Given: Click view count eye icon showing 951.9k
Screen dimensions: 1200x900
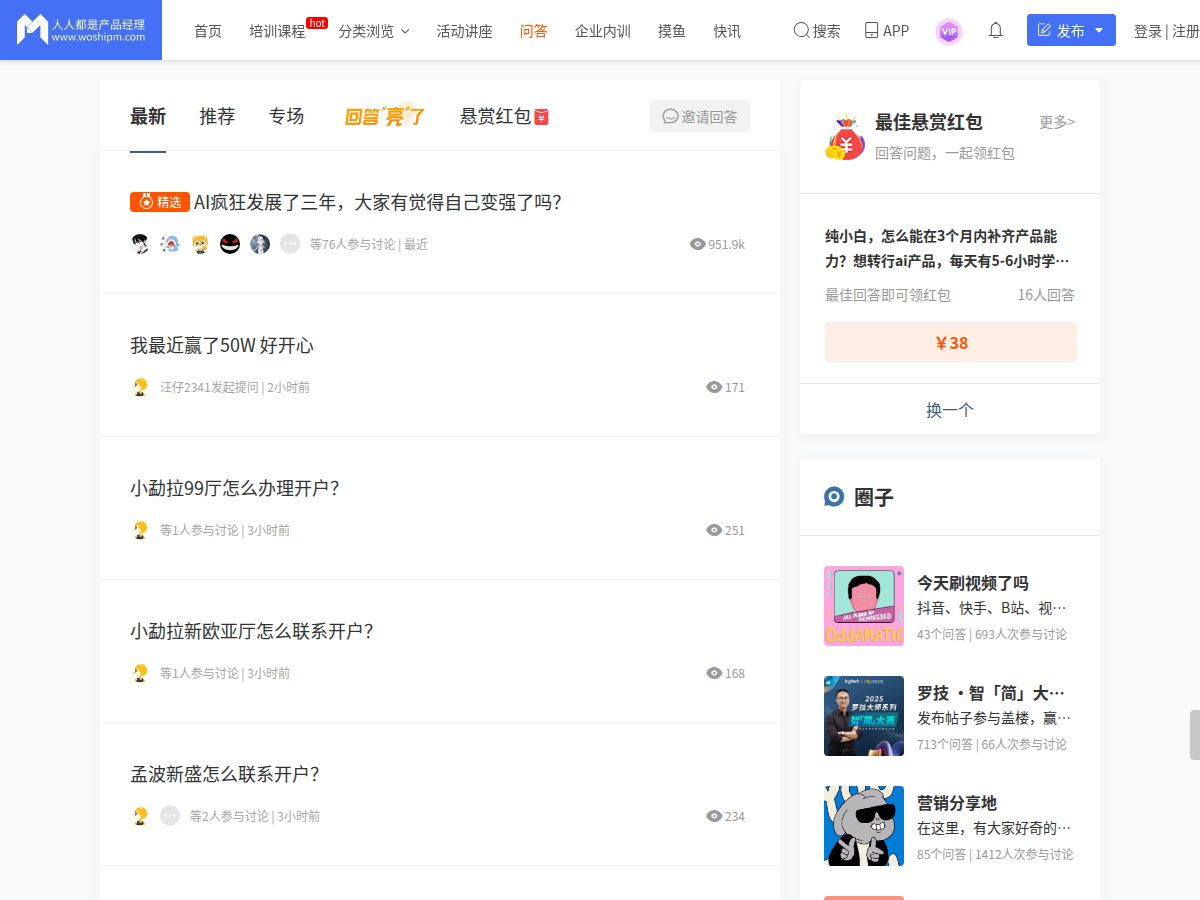Looking at the screenshot, I should pos(697,244).
